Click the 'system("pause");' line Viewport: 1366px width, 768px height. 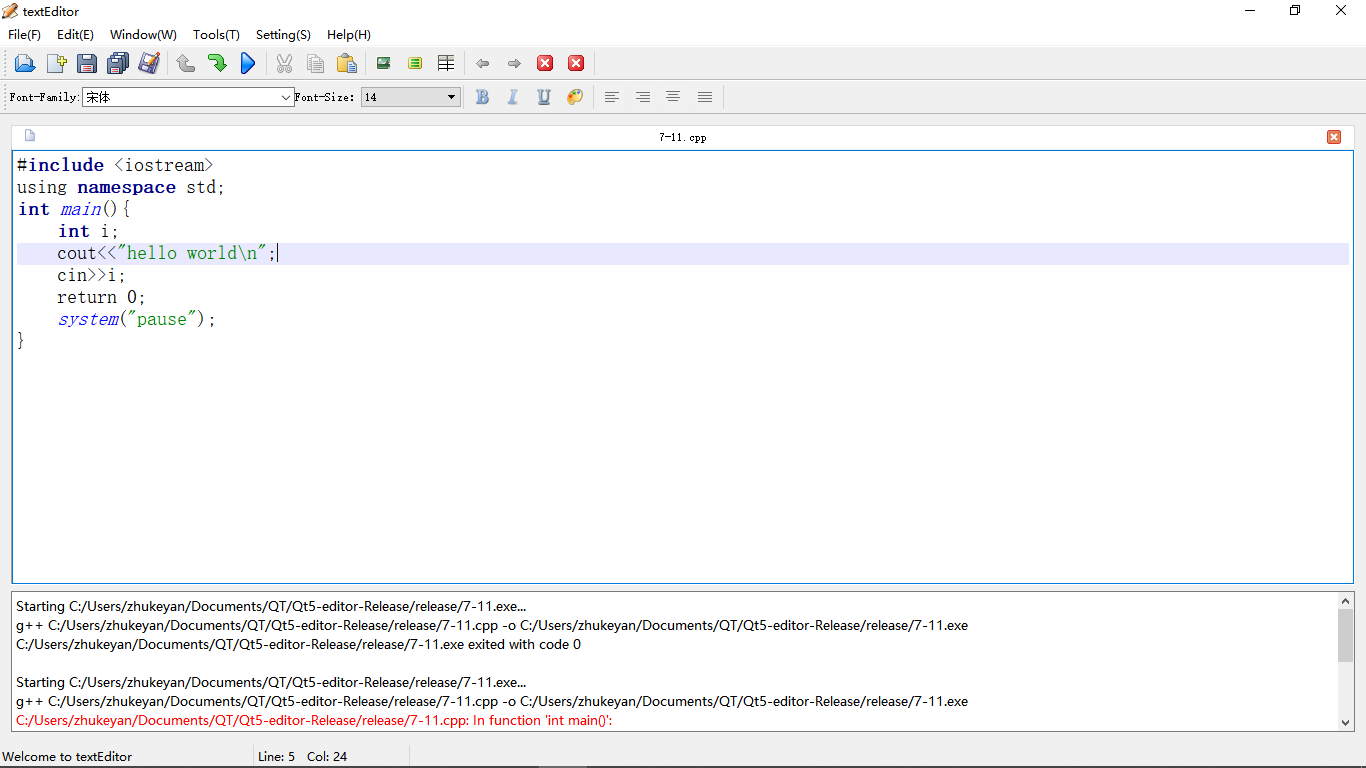(x=137, y=319)
